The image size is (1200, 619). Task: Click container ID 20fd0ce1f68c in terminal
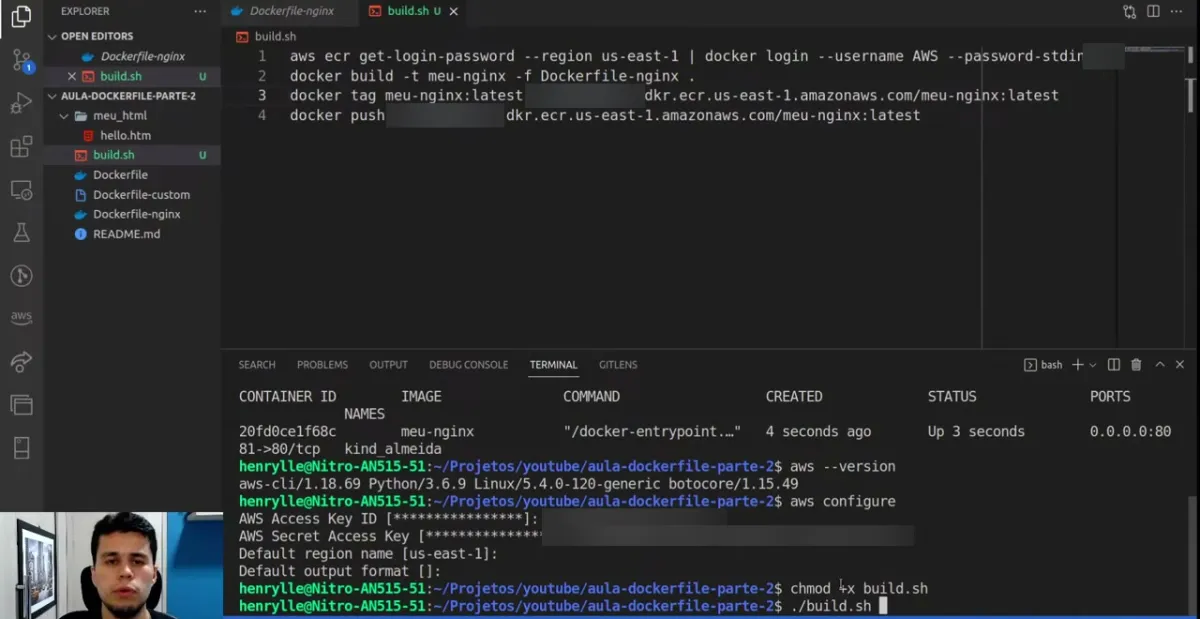pos(287,431)
